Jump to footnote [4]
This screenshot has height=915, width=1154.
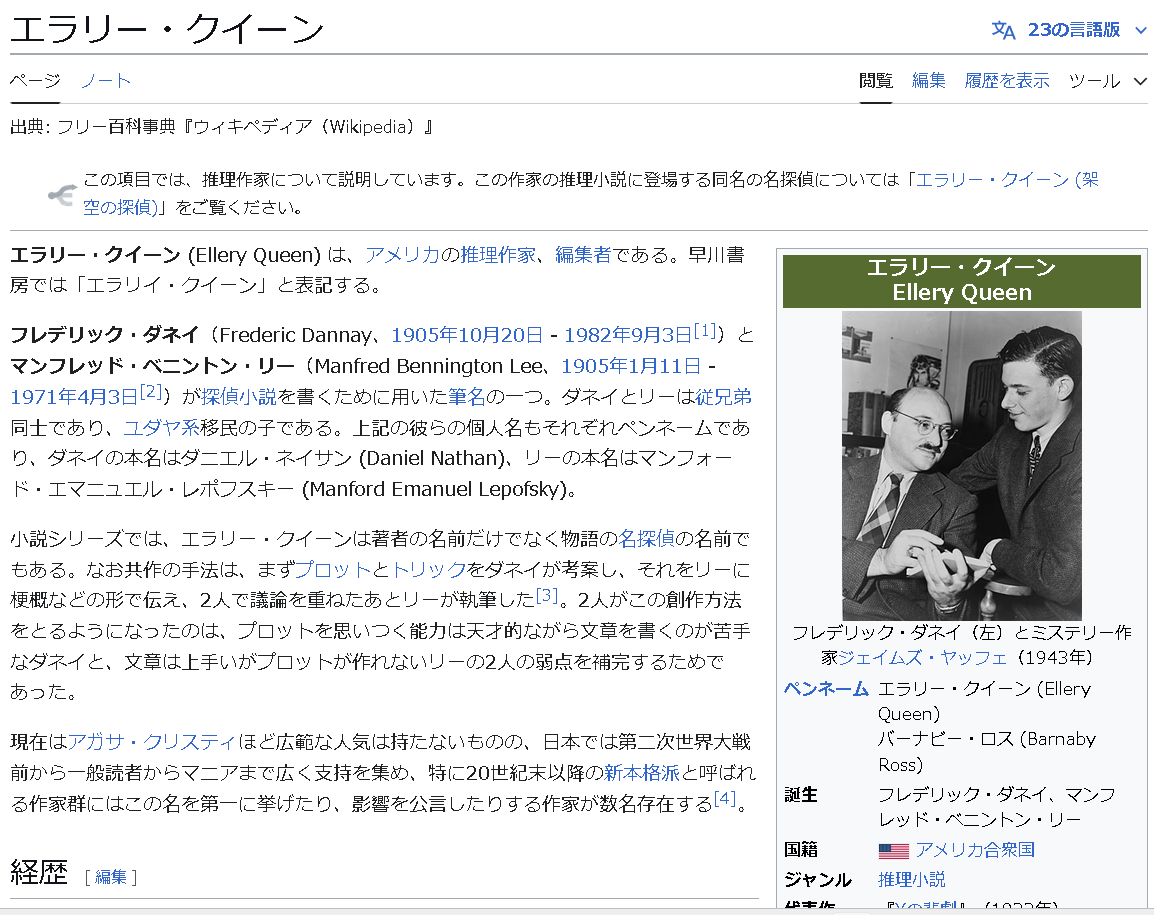point(725,798)
